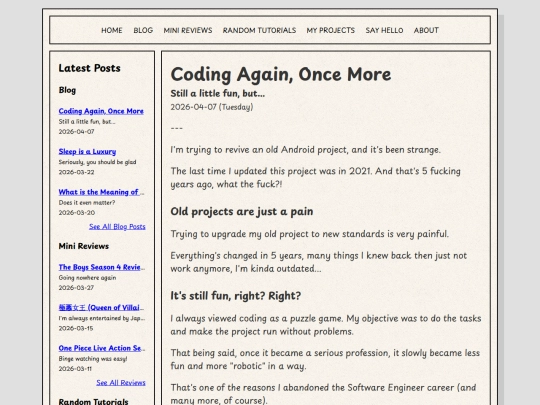
Task: Click the 'Latest Posts' sidebar heading
Action: click(90, 68)
